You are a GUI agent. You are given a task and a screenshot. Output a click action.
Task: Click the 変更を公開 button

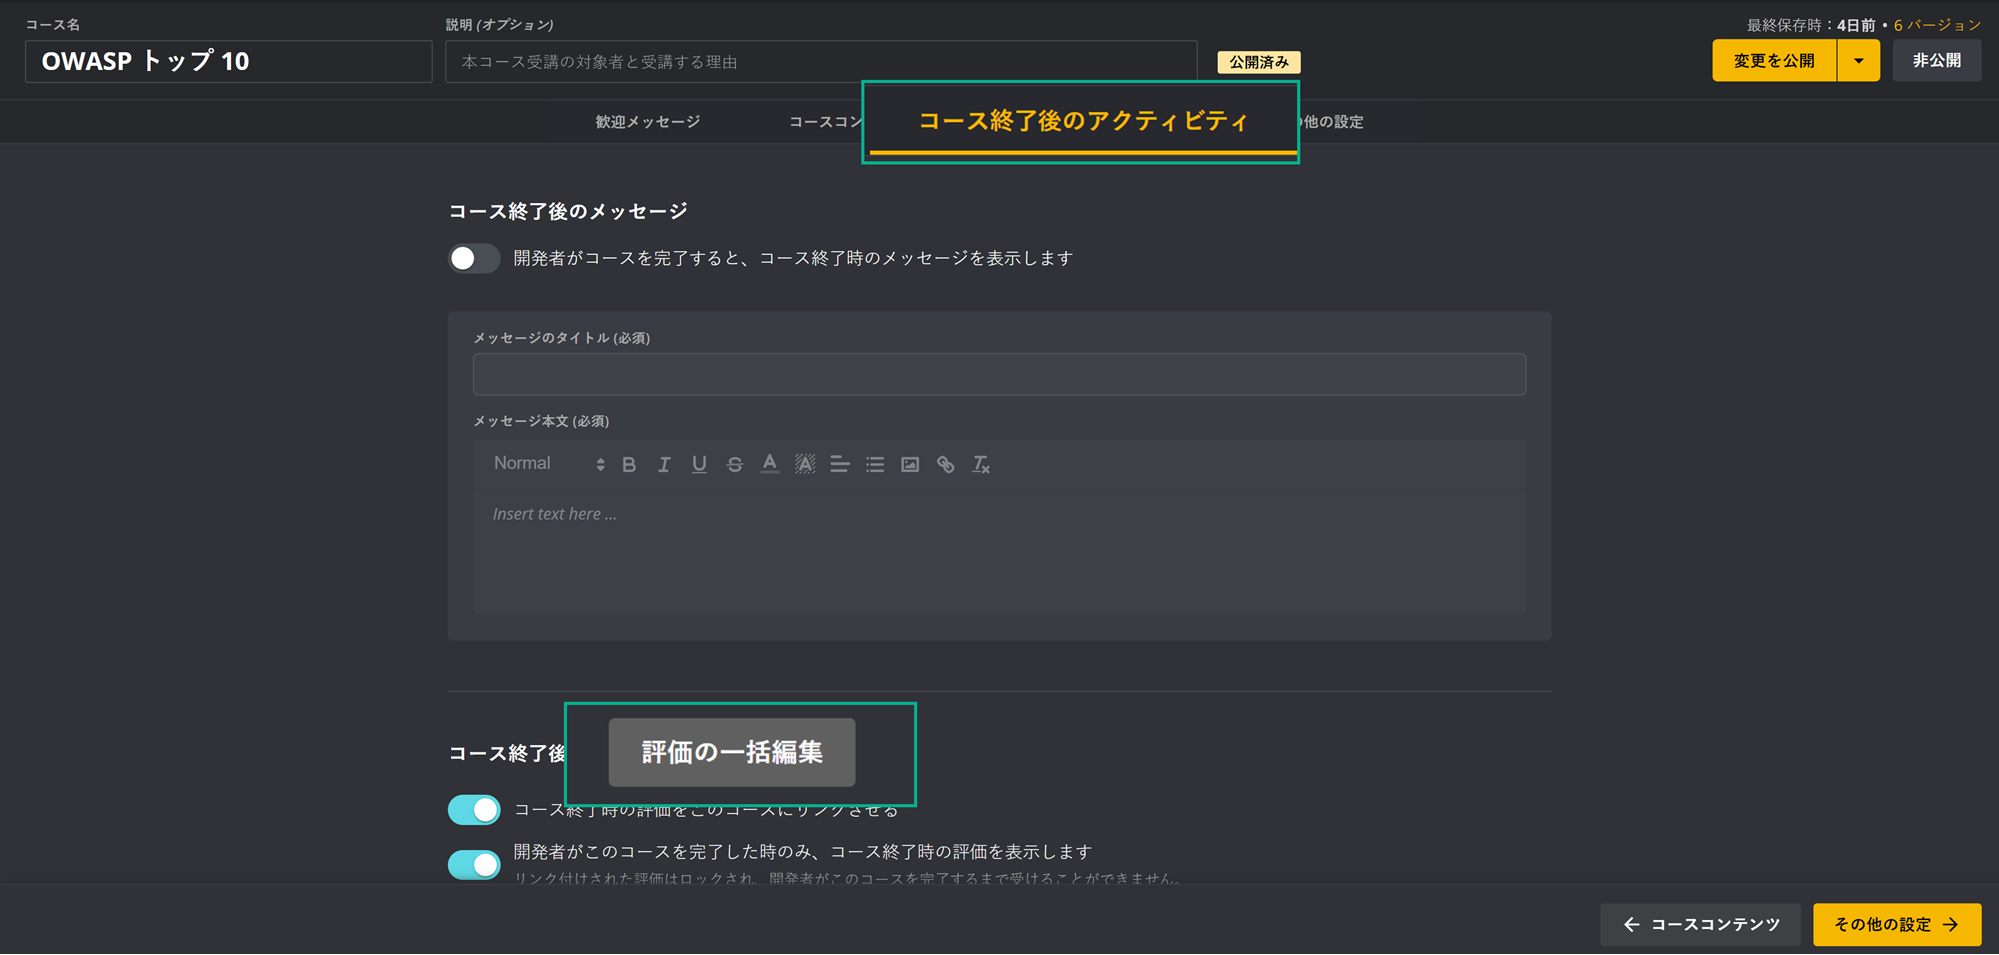1774,61
